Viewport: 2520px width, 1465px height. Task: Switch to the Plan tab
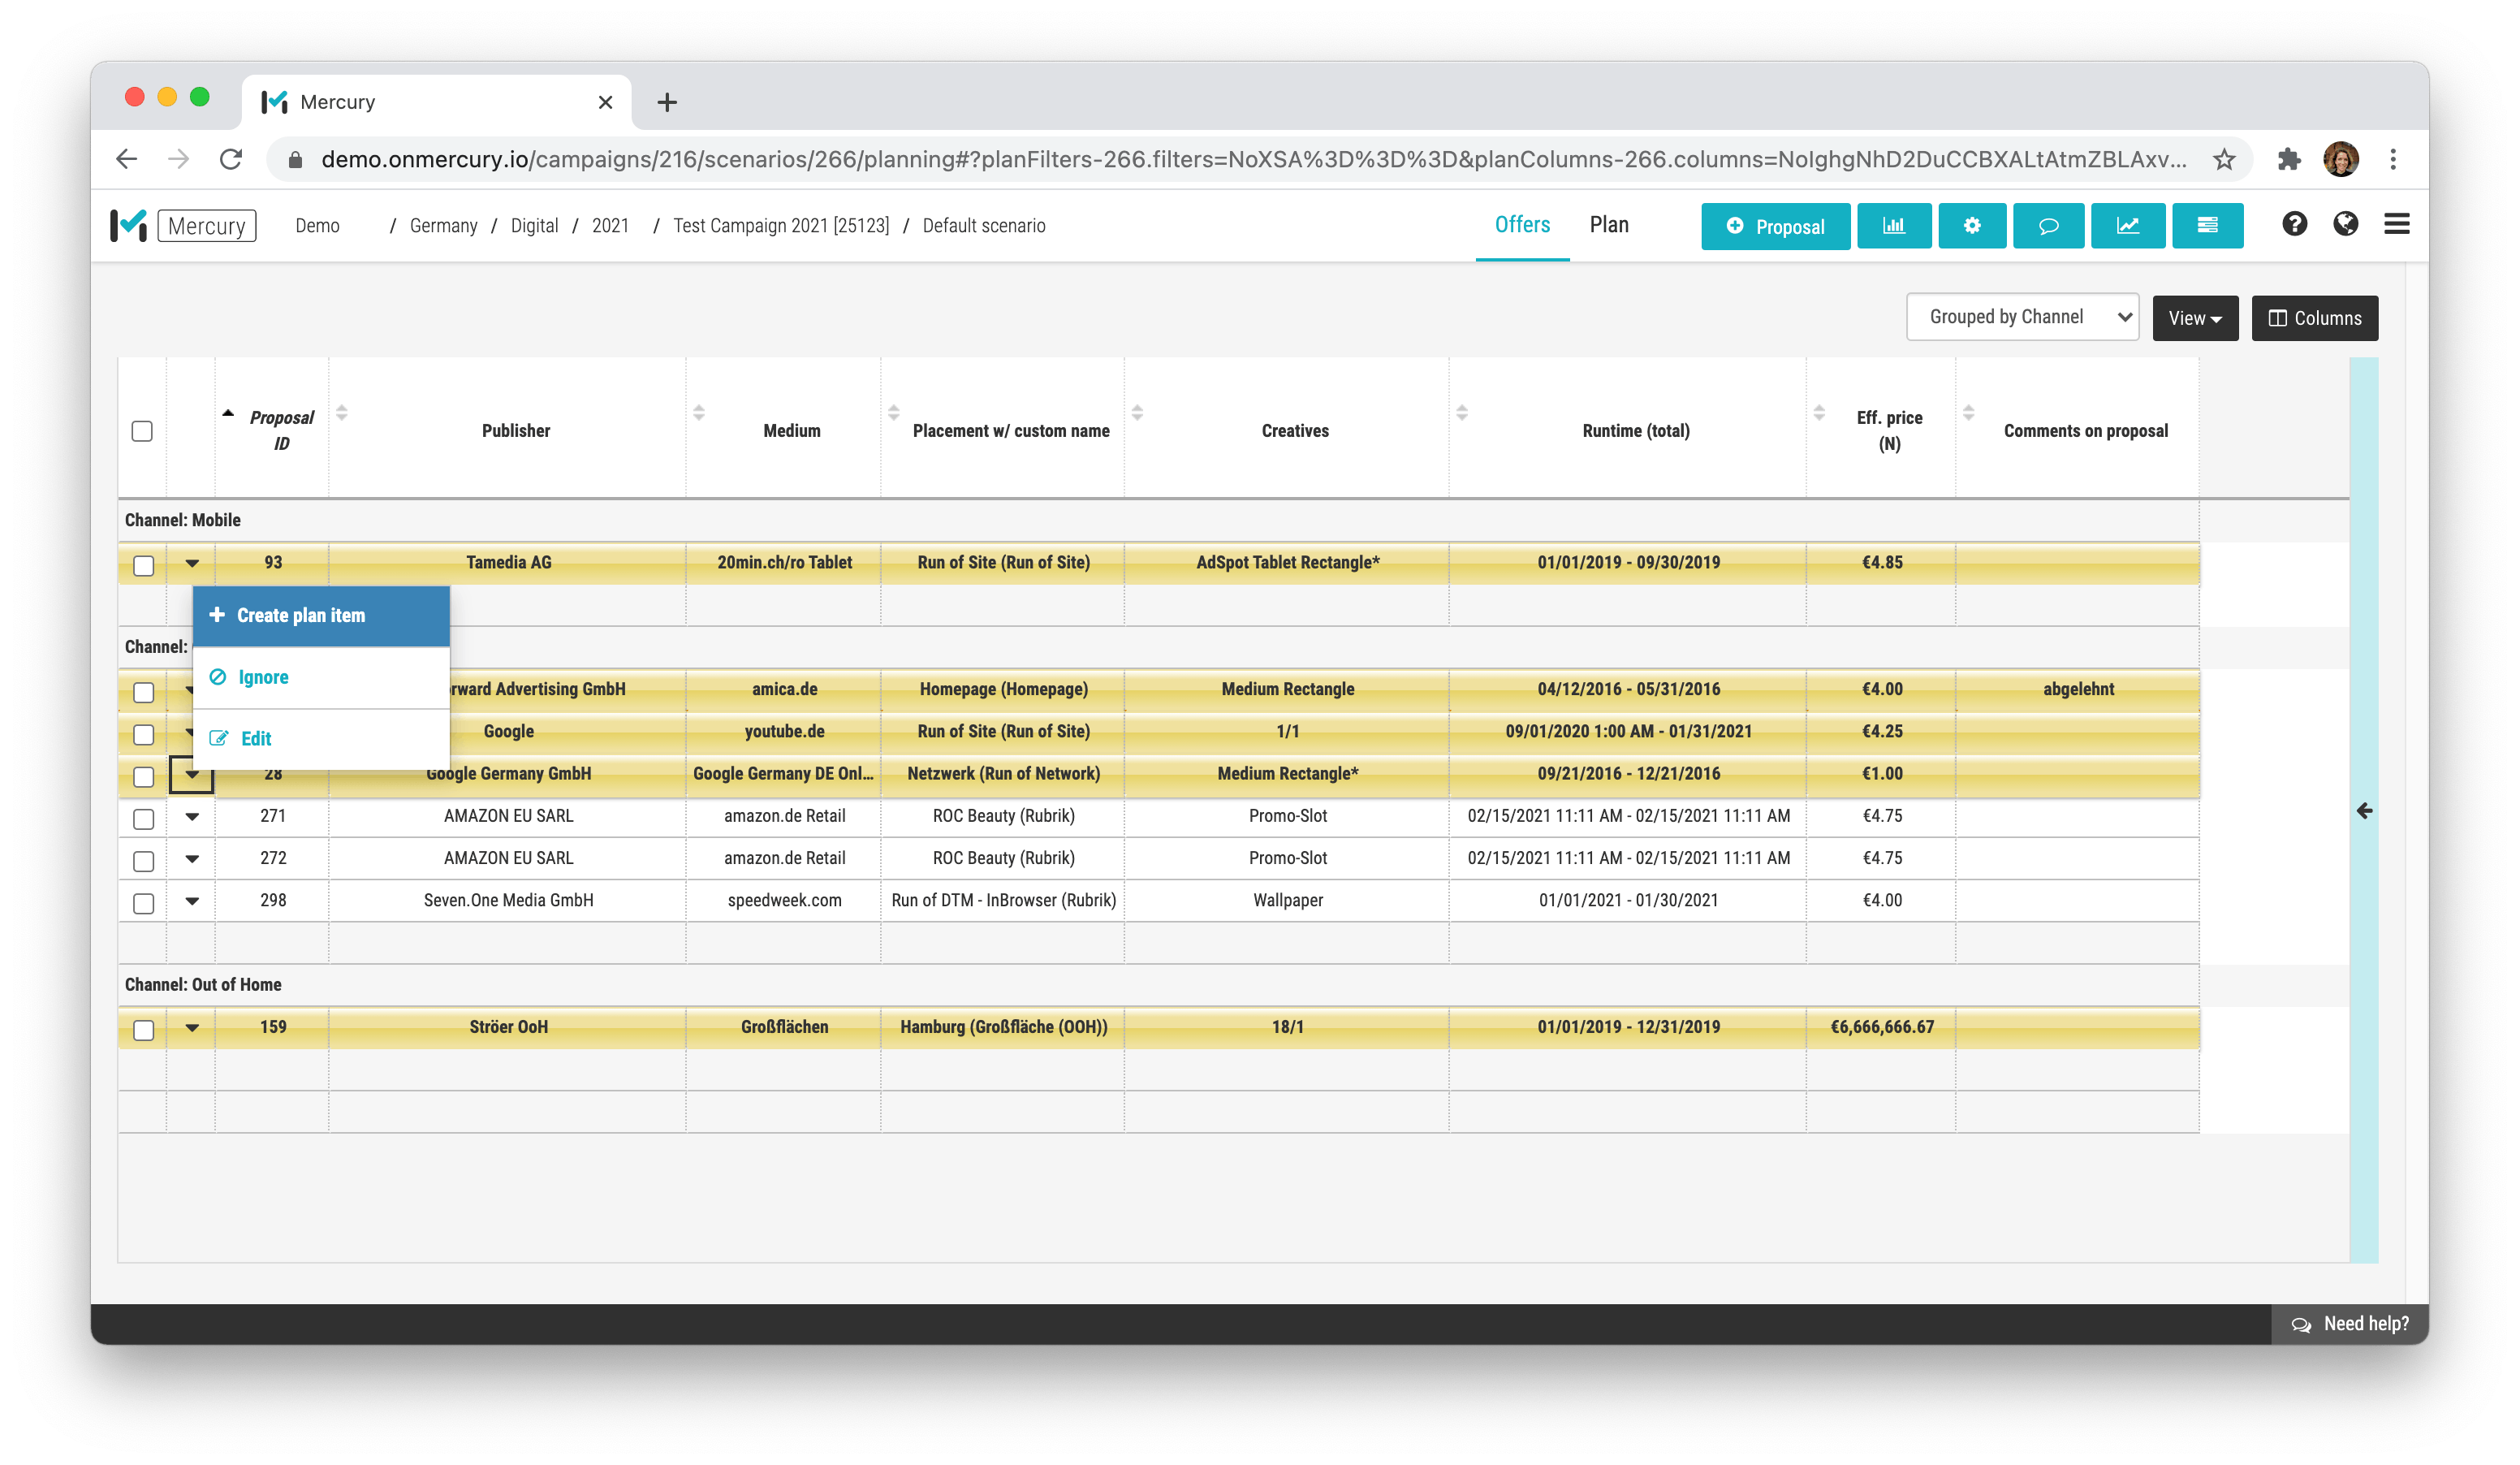(x=1608, y=225)
